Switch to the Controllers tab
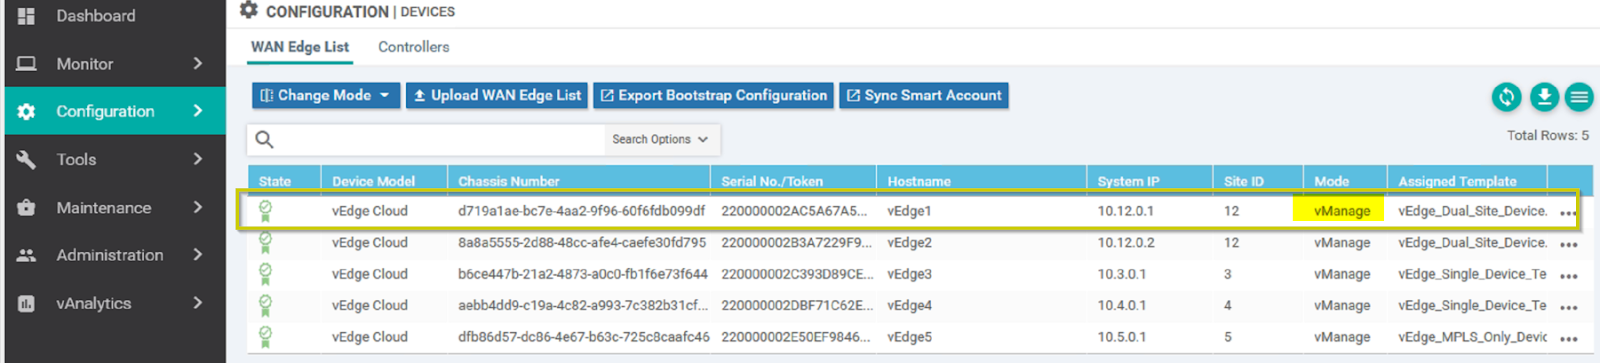Screen dimensions: 1600x363 coord(413,47)
